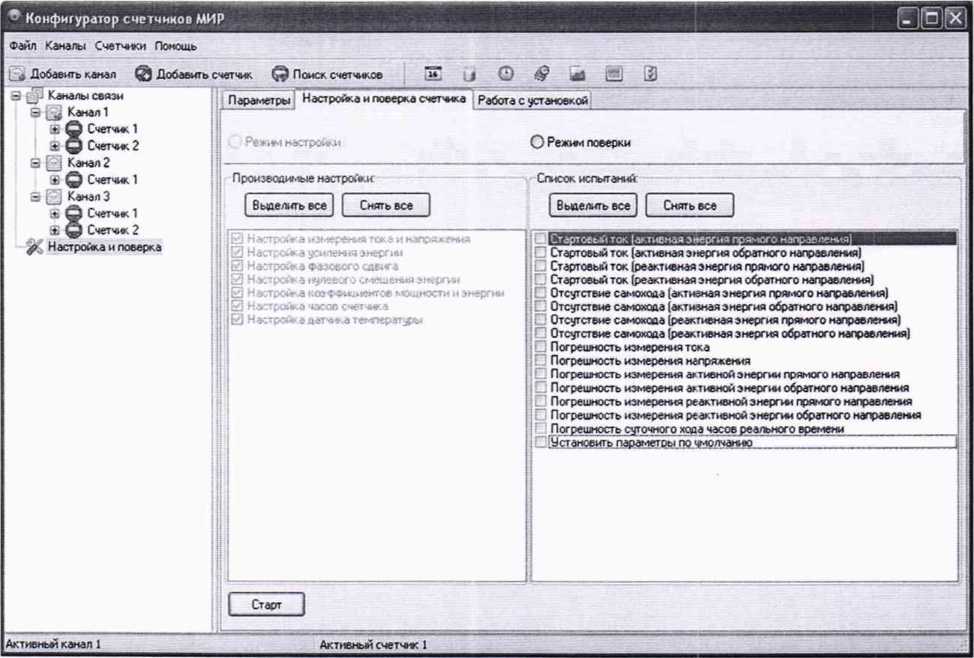Click the bin-shaped toolbar icon after calendar
The width and height of the screenshot is (974, 658).
tap(469, 75)
